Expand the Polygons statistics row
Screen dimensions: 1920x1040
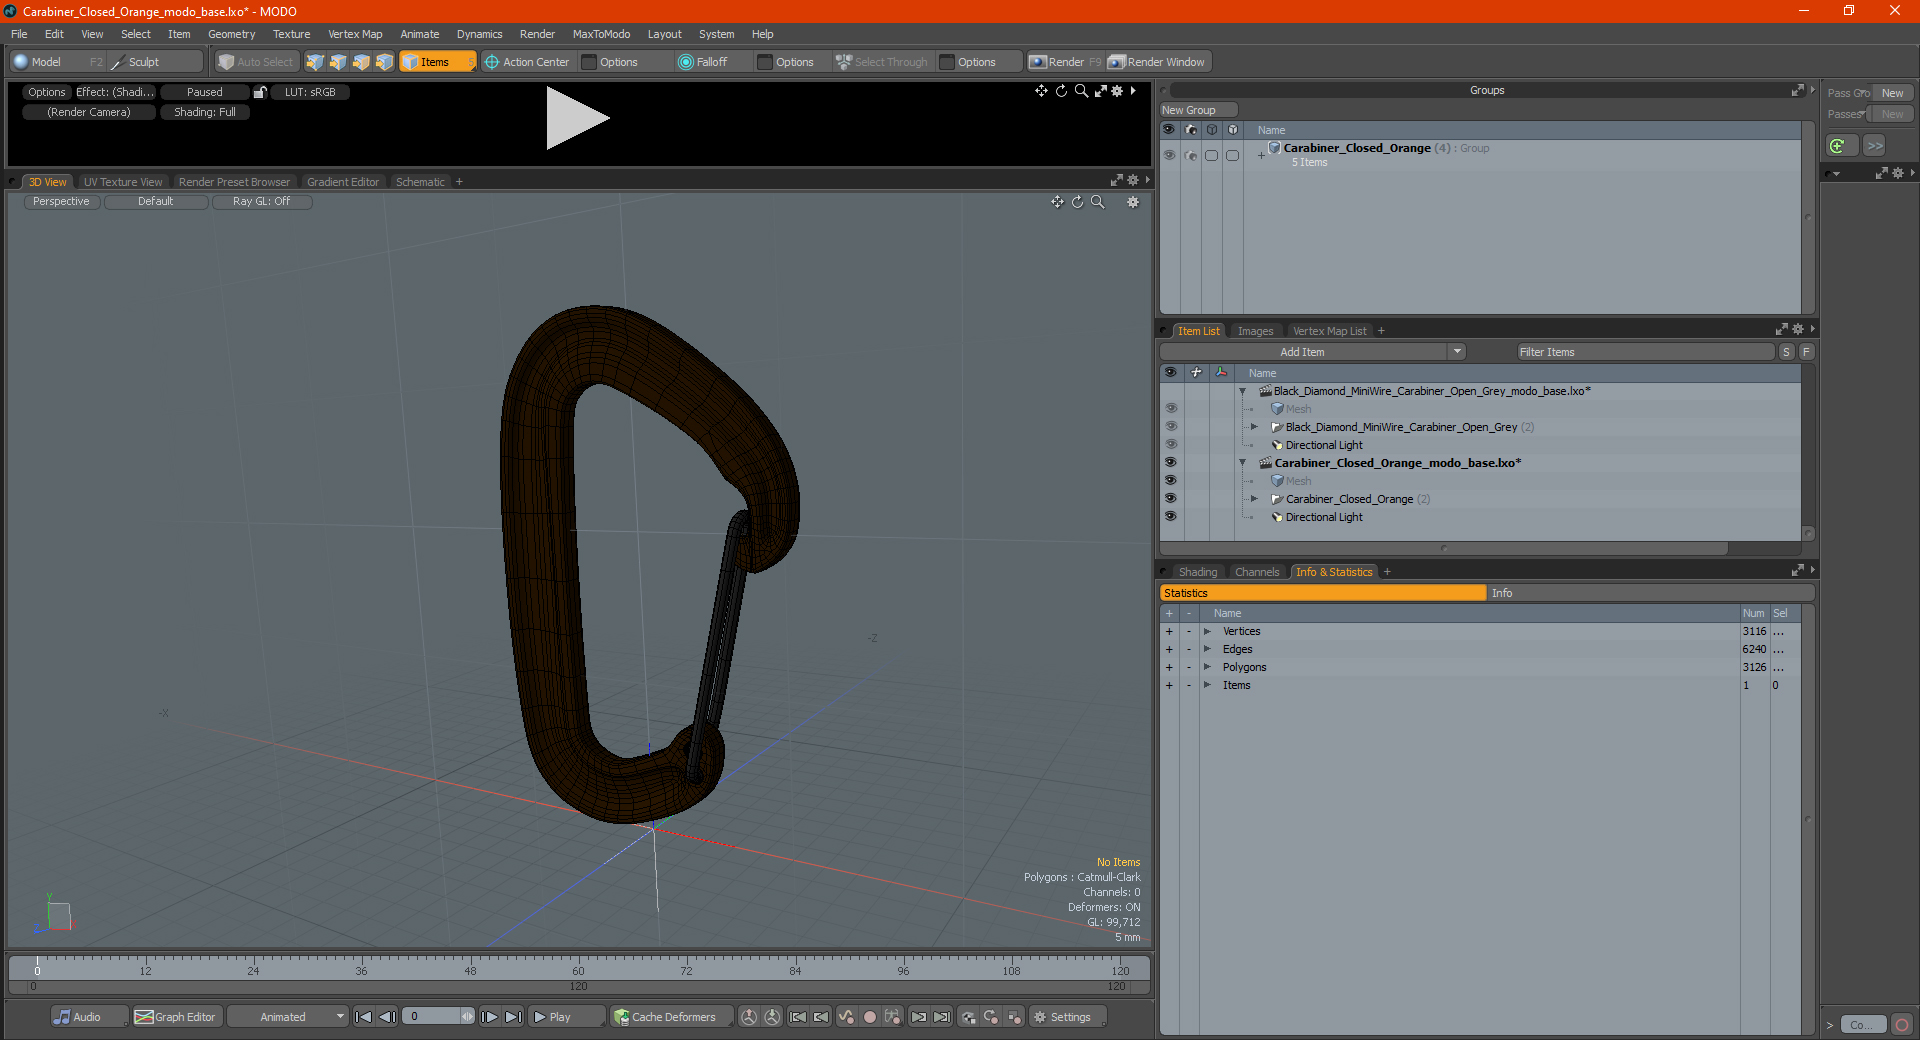[x=1208, y=667]
